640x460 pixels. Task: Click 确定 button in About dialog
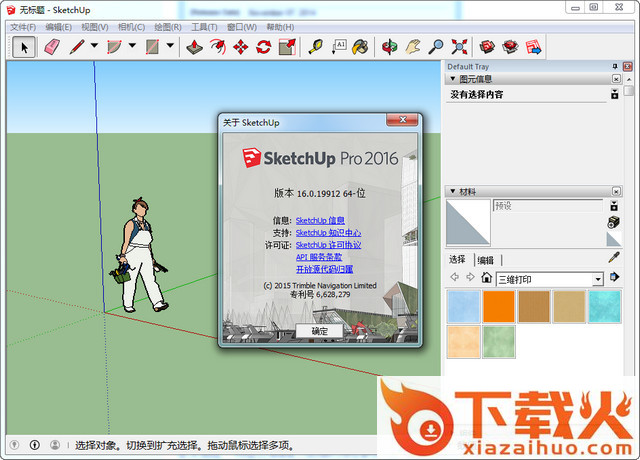pyautogui.click(x=320, y=331)
